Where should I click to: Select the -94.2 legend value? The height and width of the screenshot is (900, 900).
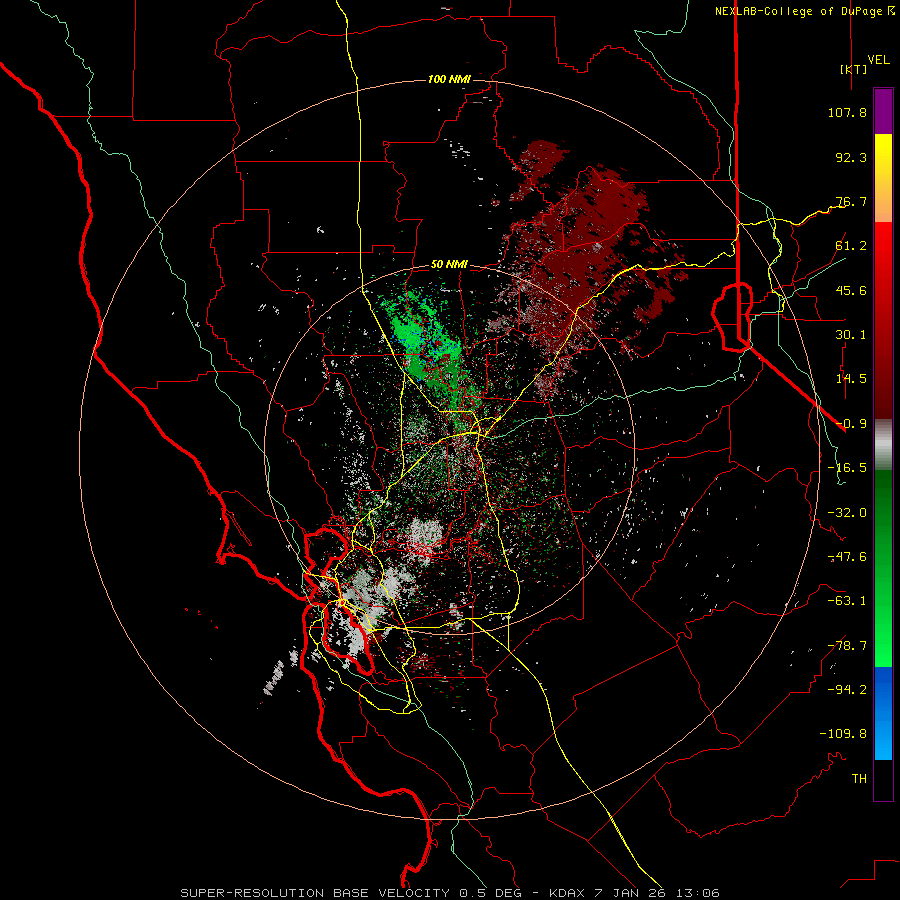[847, 690]
